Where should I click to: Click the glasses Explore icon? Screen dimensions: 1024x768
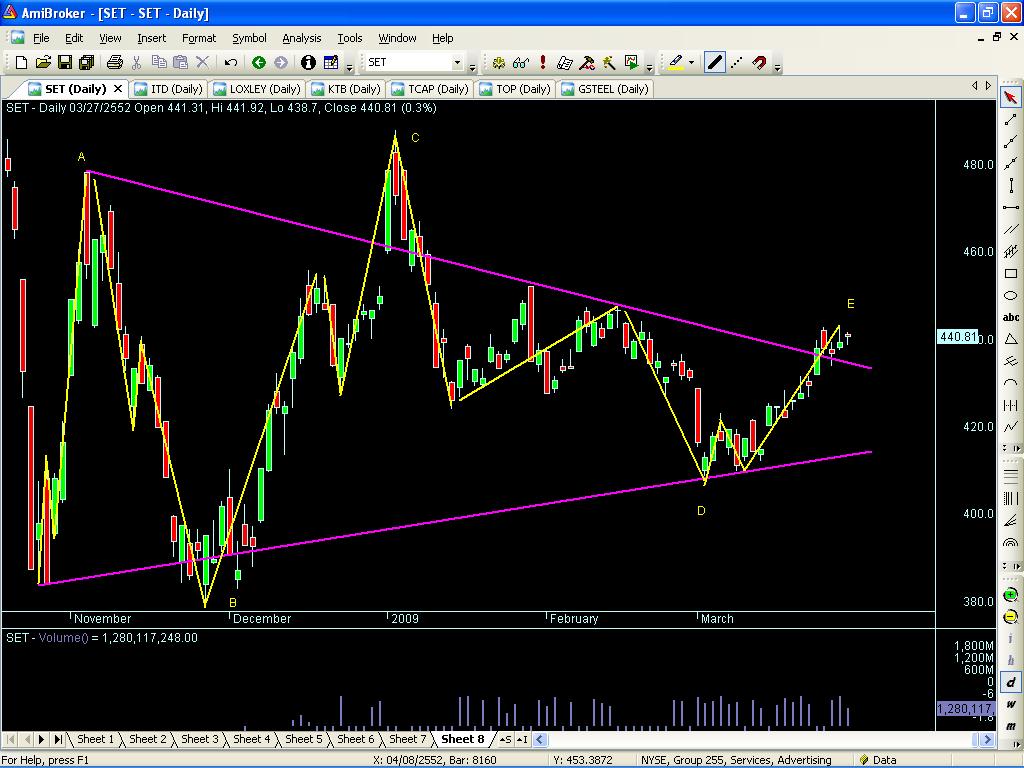[x=521, y=63]
